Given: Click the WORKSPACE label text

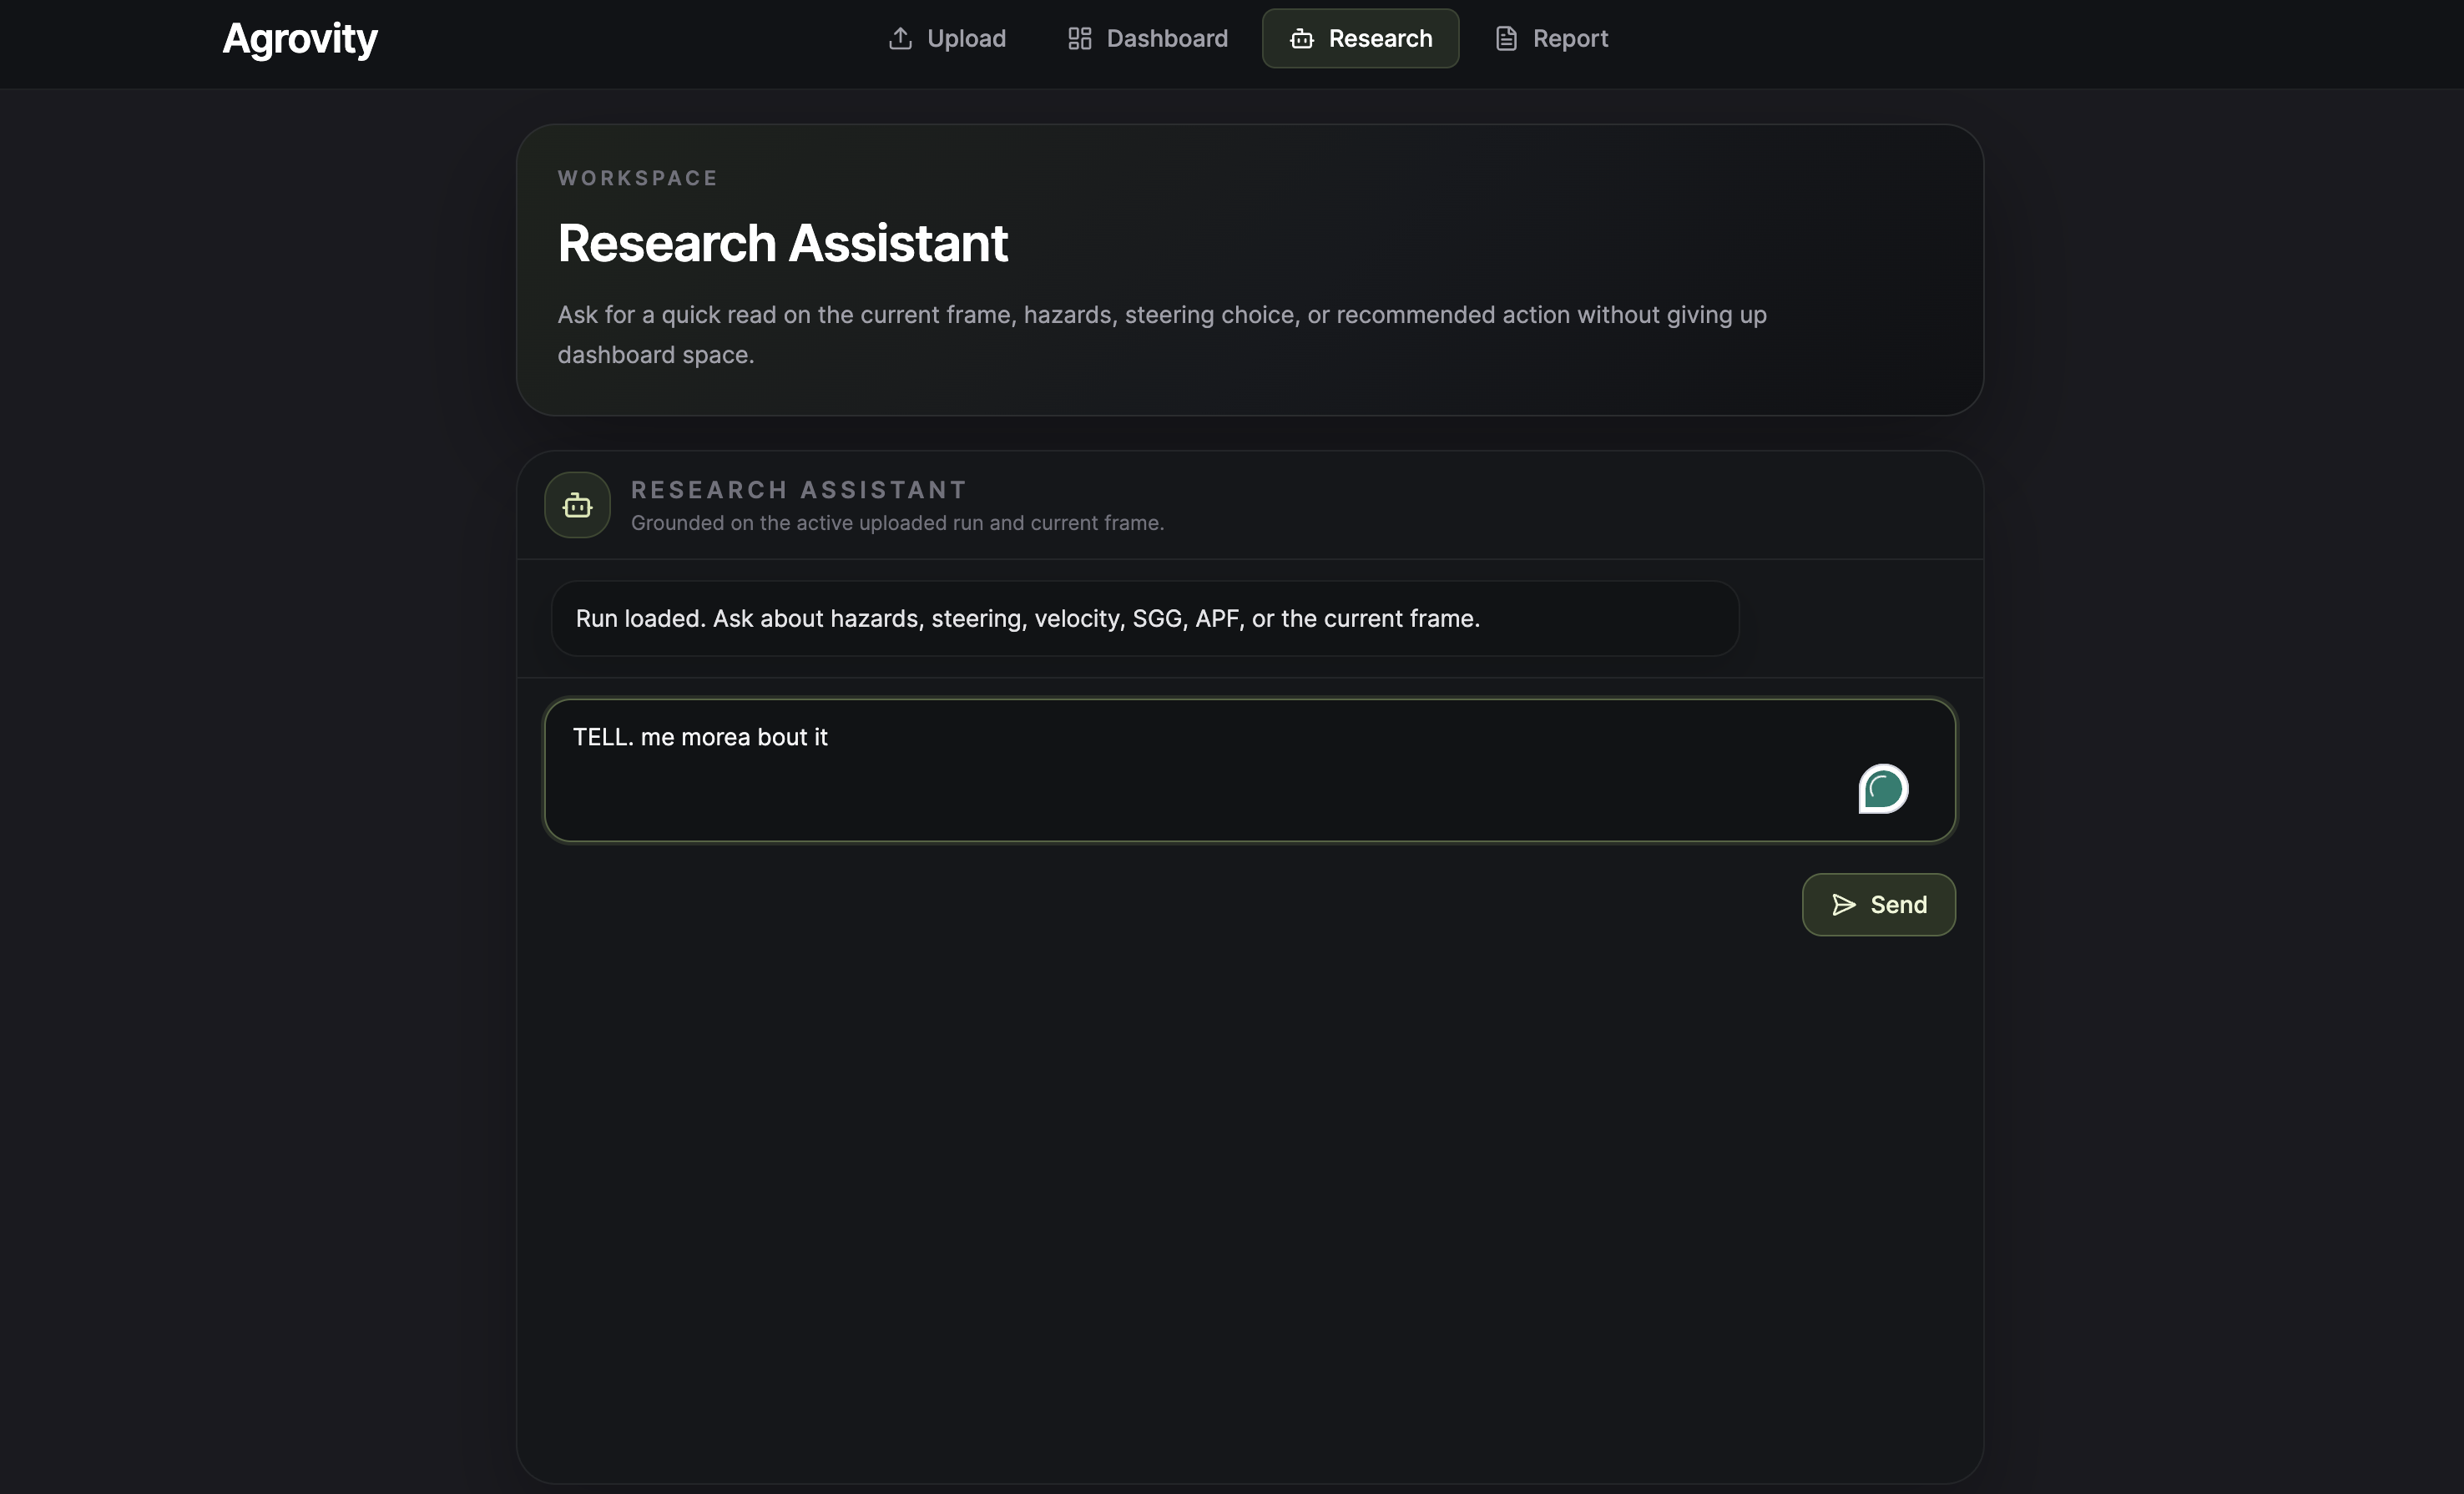Looking at the screenshot, I should 637,178.
